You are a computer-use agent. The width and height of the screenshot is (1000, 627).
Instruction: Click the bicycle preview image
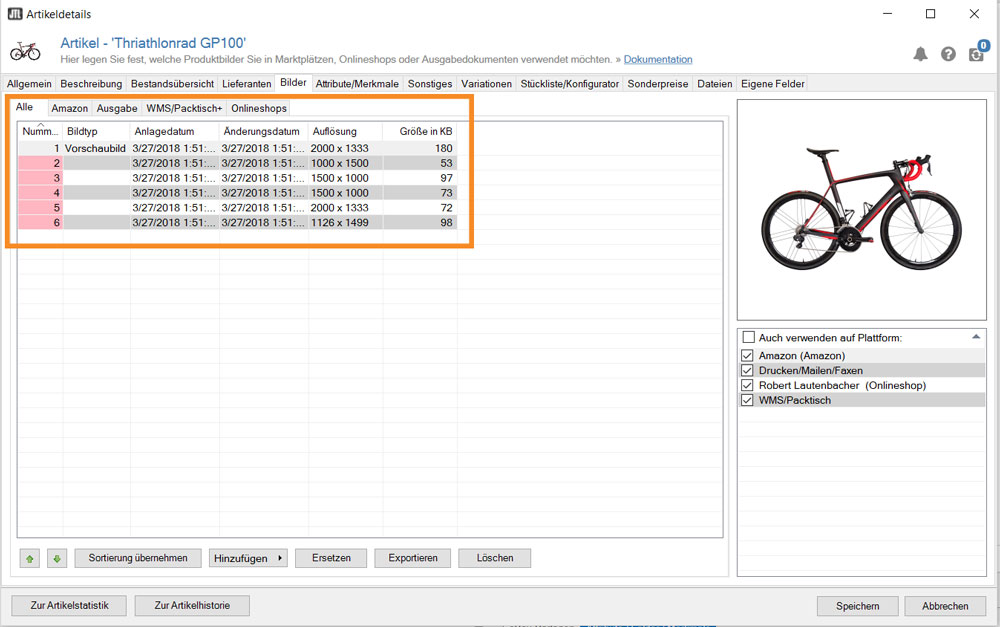(862, 210)
